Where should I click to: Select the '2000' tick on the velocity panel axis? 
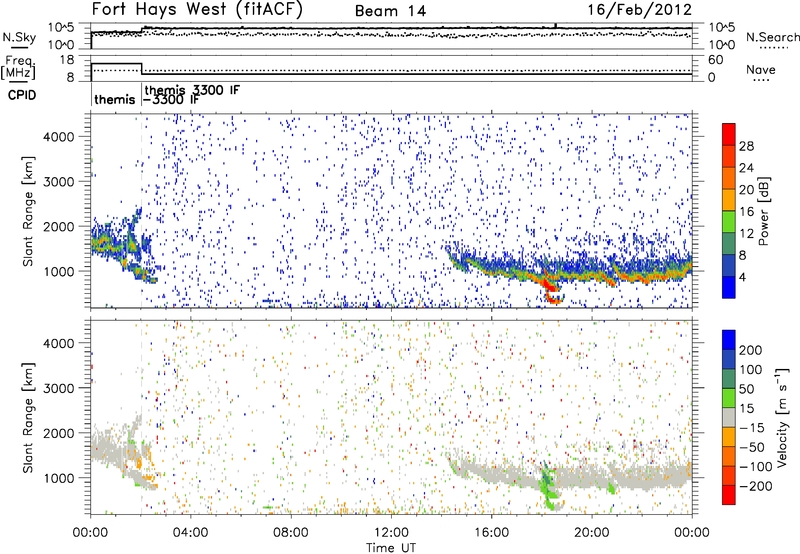pos(58,433)
